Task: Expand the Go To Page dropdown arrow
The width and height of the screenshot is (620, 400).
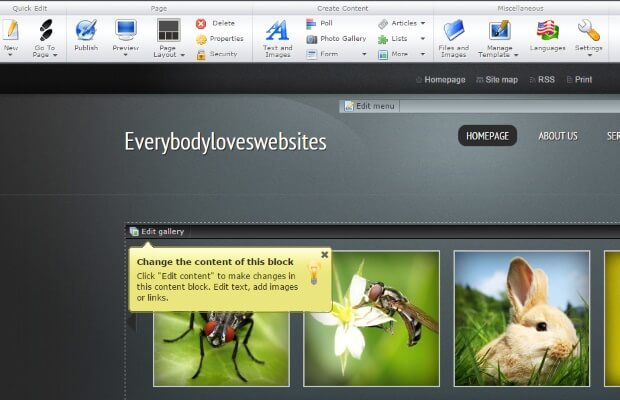Action: pos(55,55)
